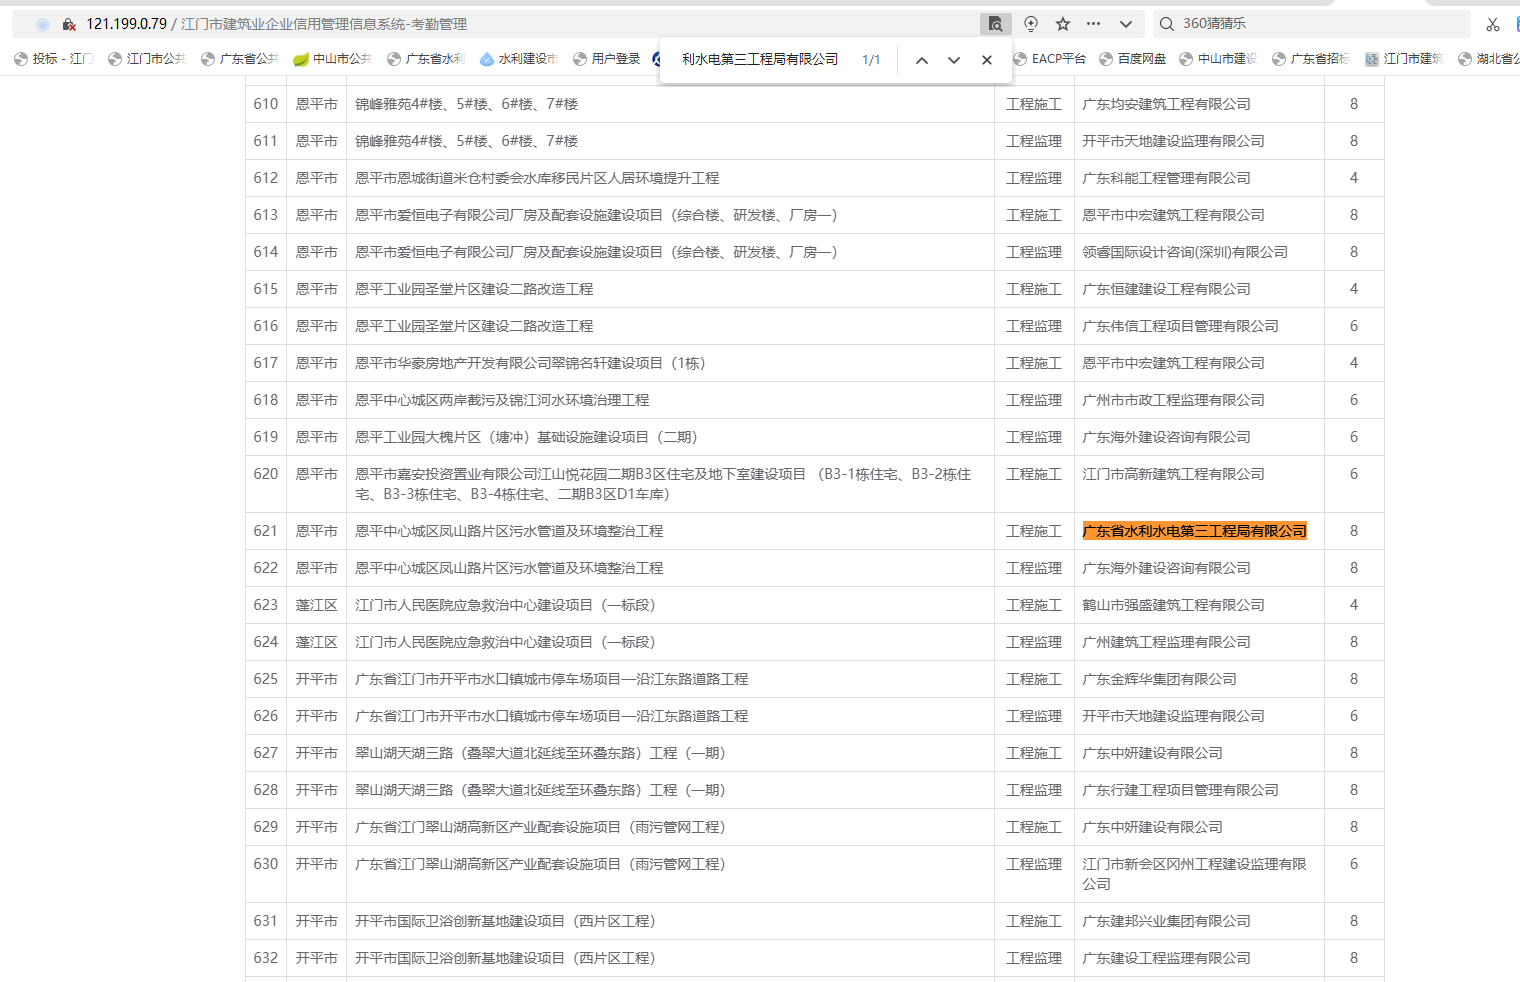
Task: Open the 中山市公共 leaf-icon bookmark
Action: click(332, 59)
